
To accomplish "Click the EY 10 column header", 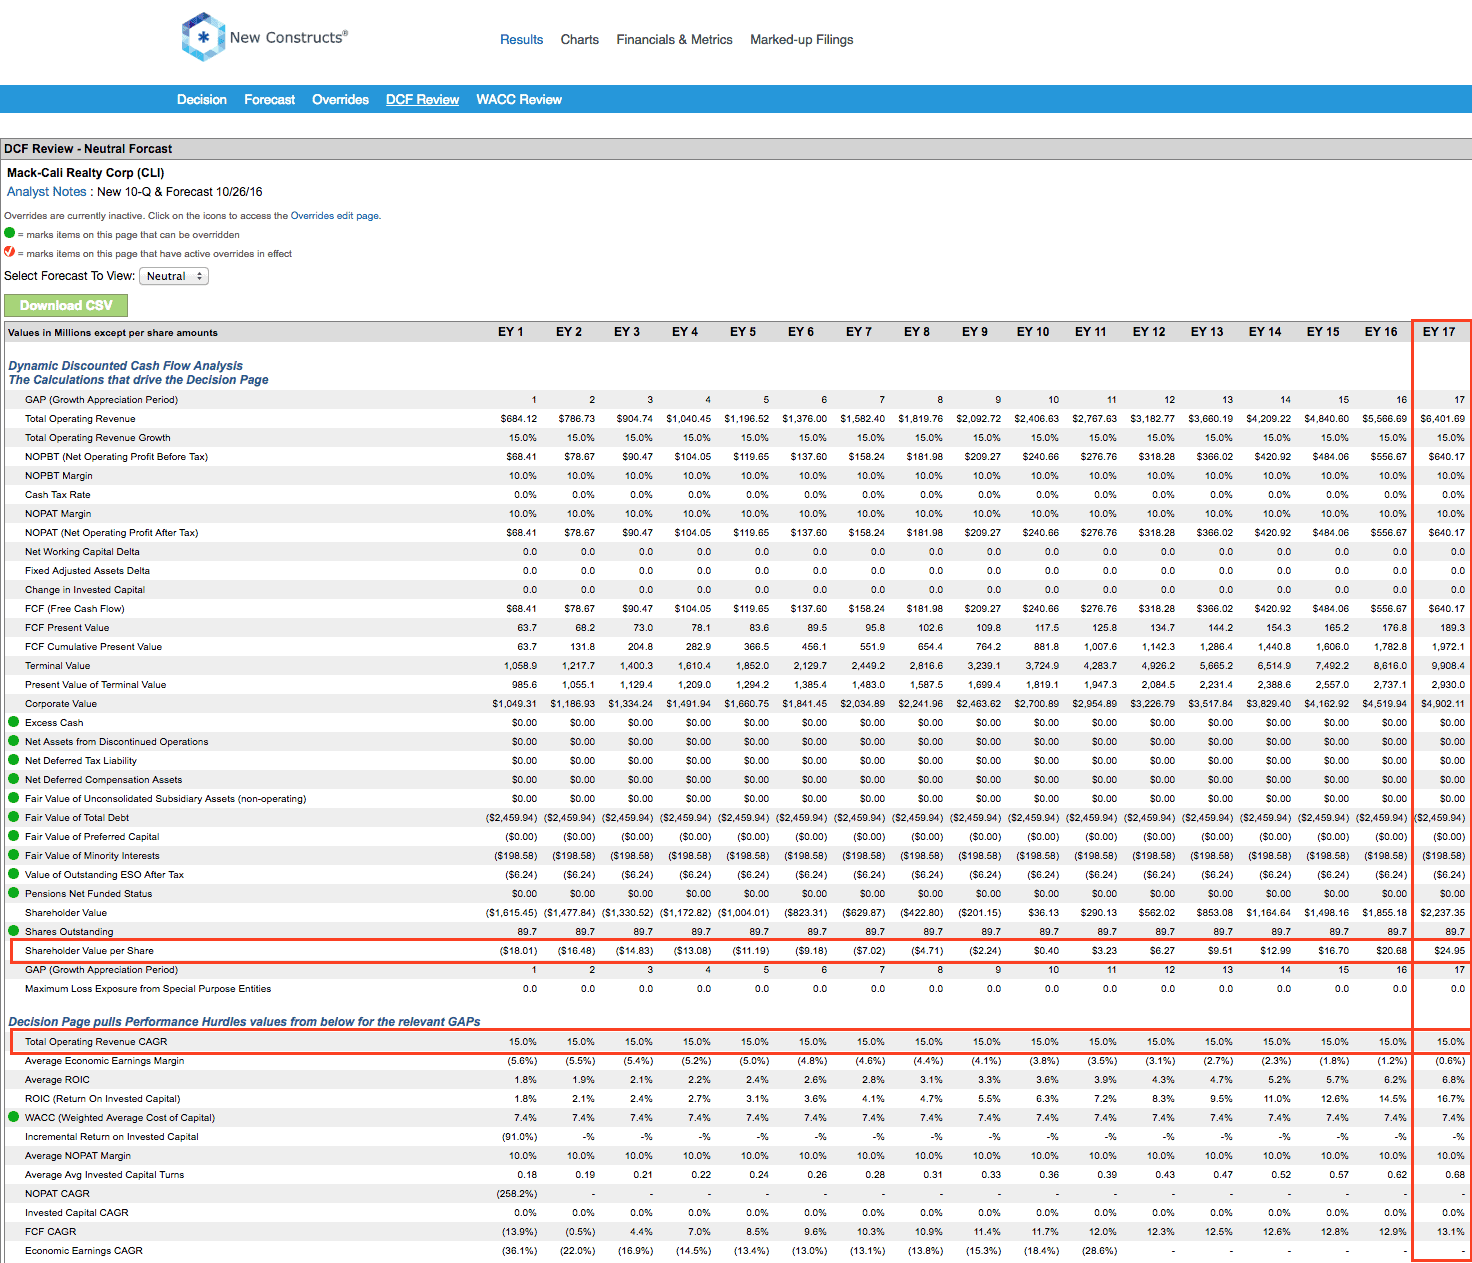I will (1033, 332).
